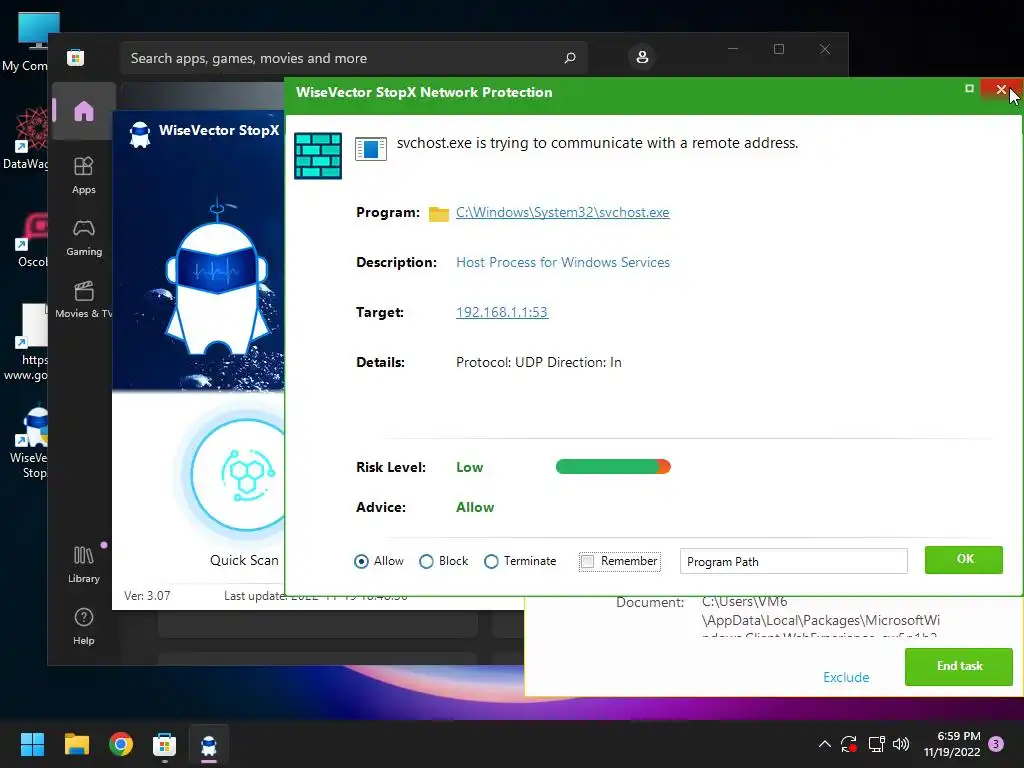This screenshot has width=1024, height=768.
Task: Click the OK button
Action: 964,560
